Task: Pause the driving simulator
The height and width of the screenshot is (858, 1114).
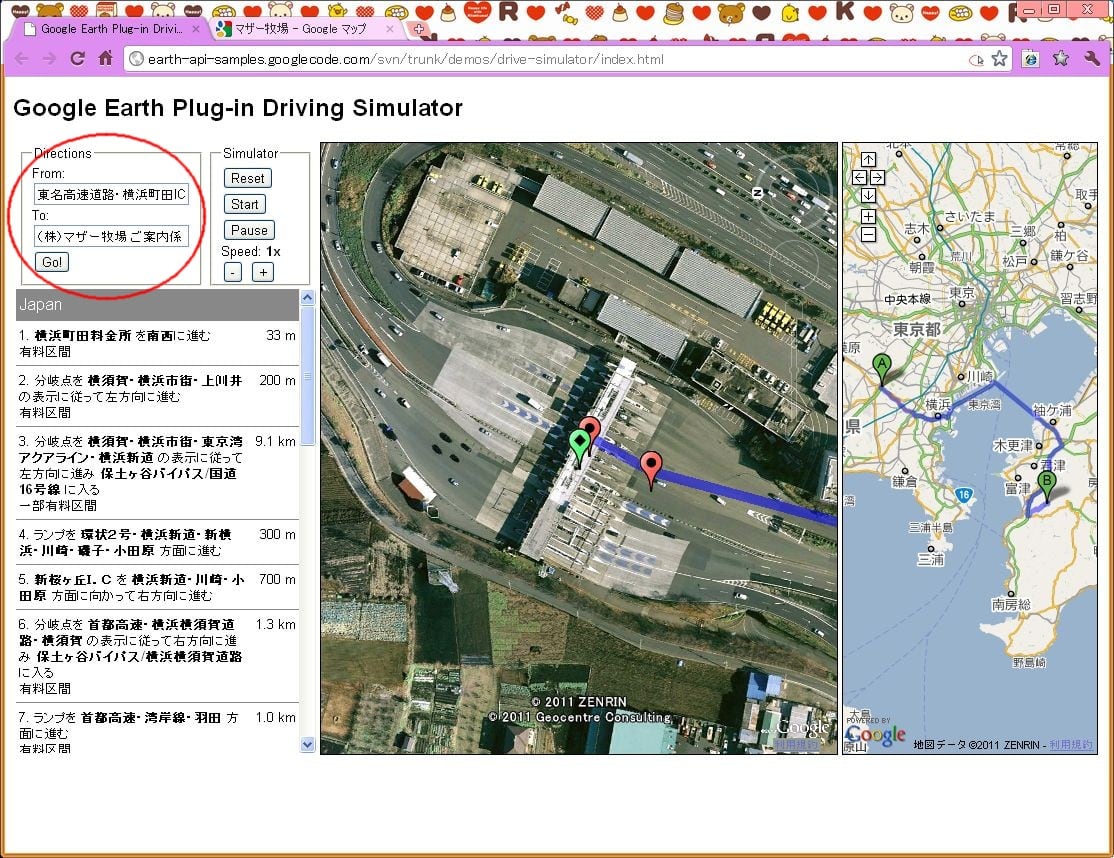Action: click(249, 230)
